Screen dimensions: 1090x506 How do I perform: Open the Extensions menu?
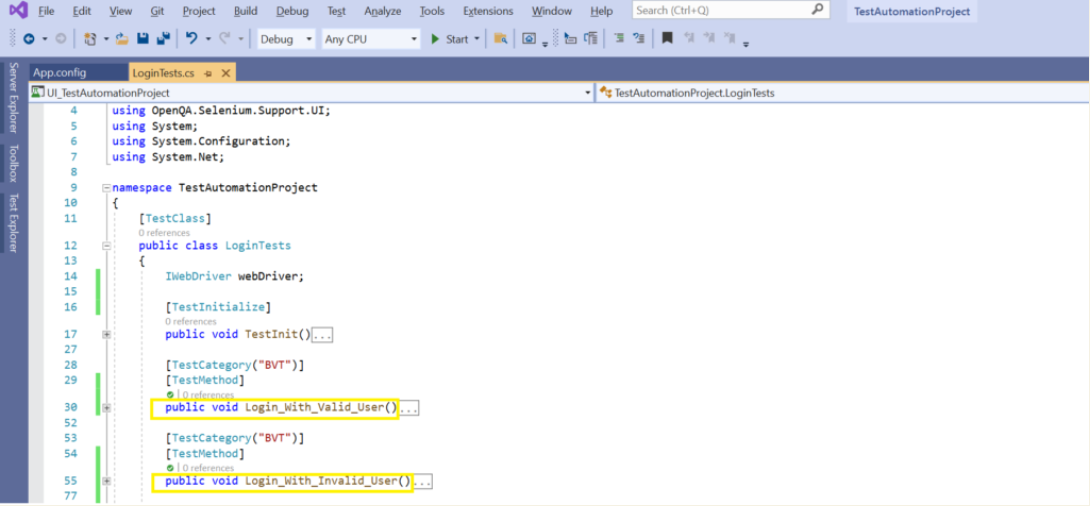[x=487, y=11]
